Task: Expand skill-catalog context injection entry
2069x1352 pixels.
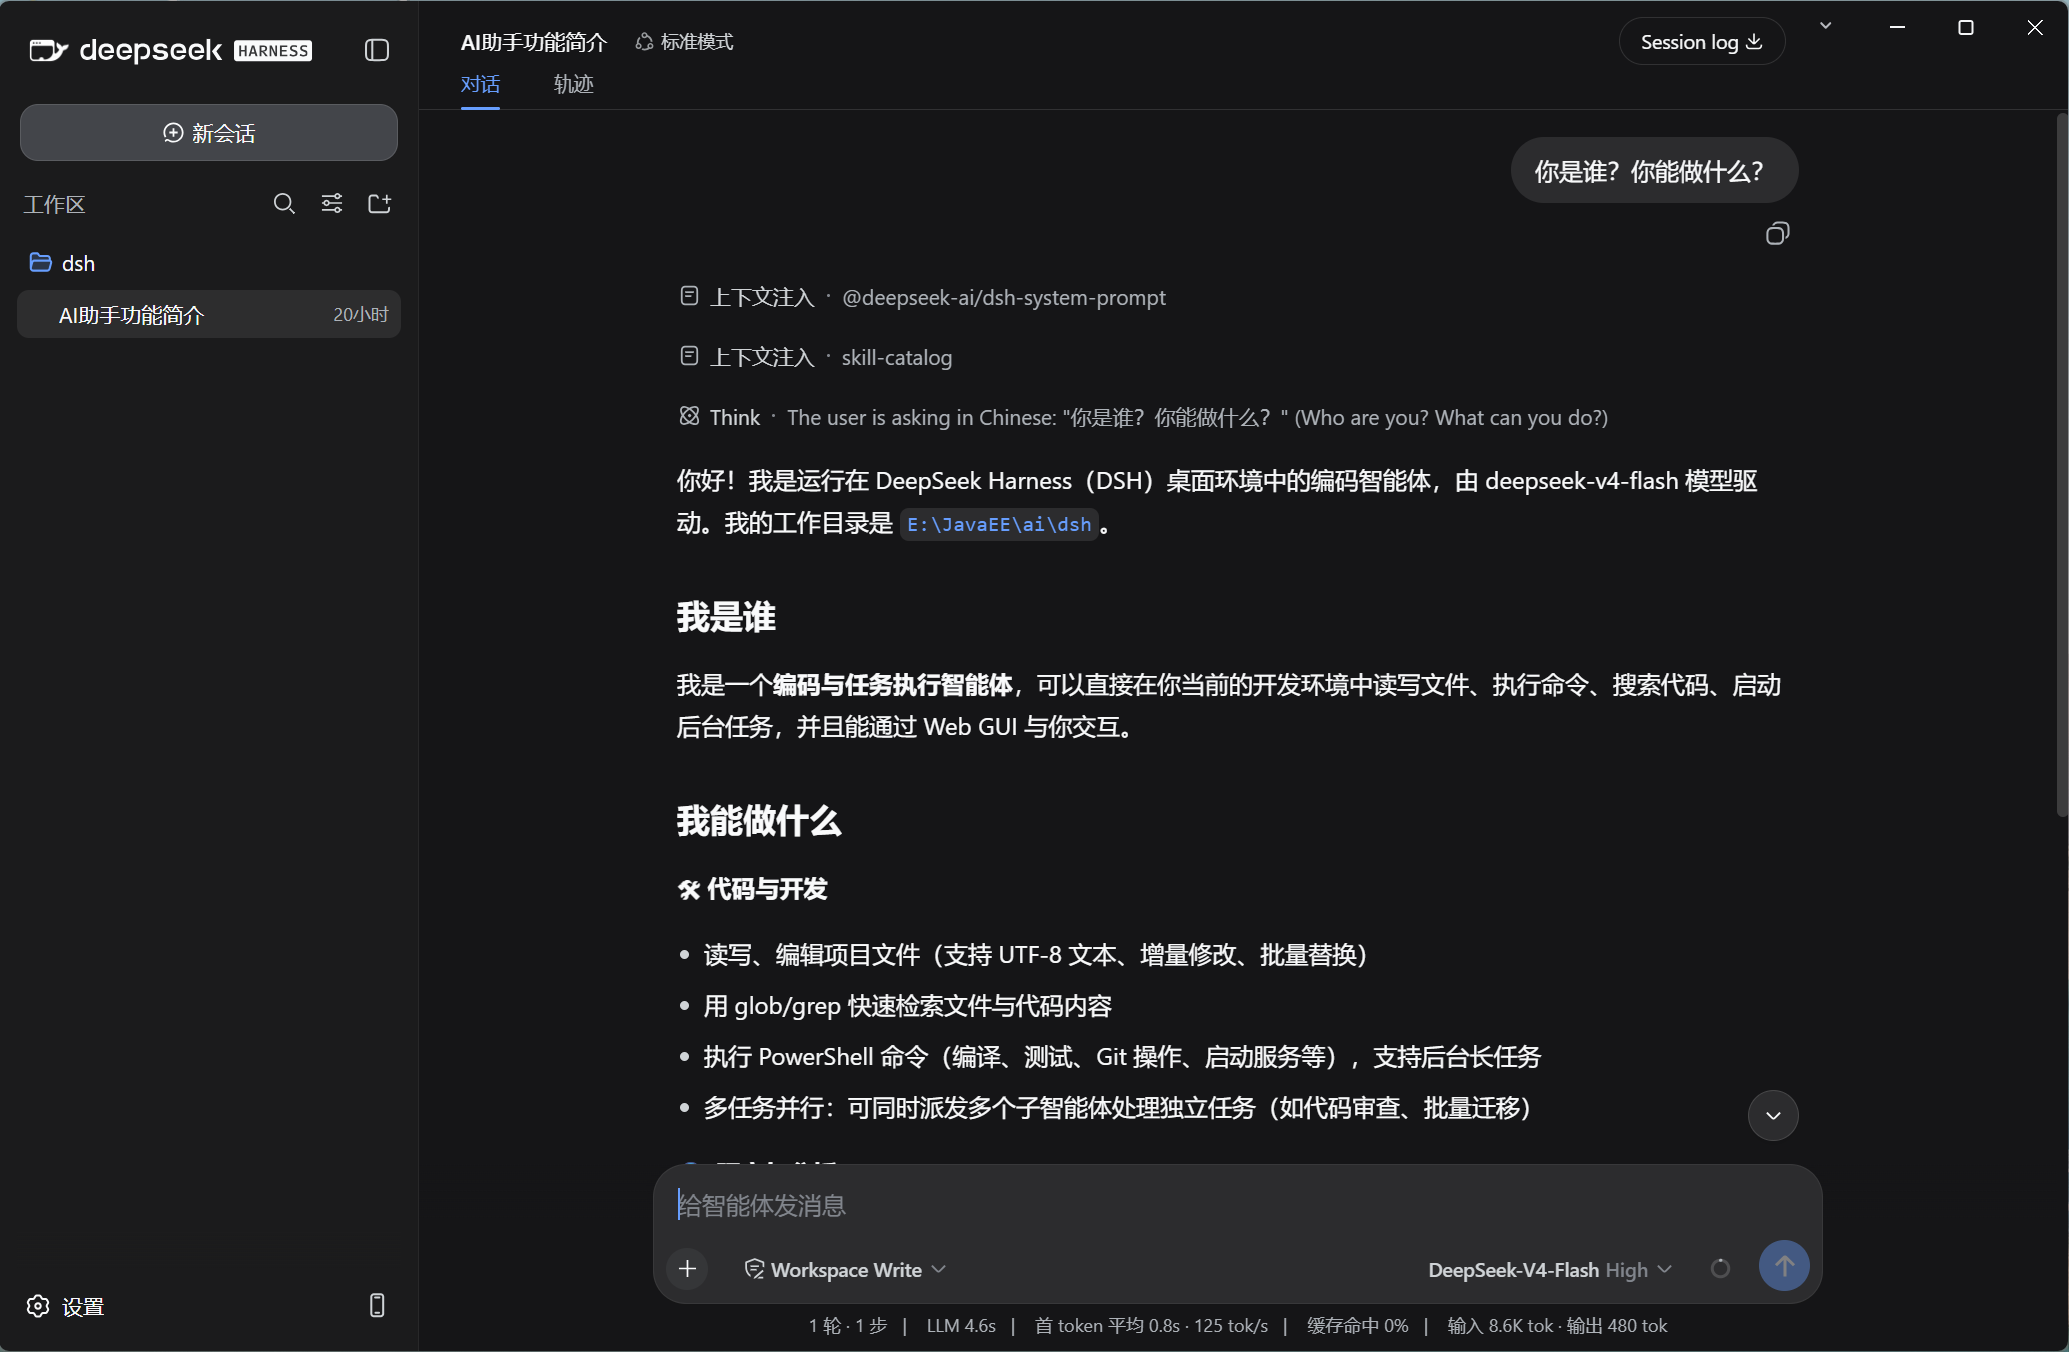Action: 815,358
